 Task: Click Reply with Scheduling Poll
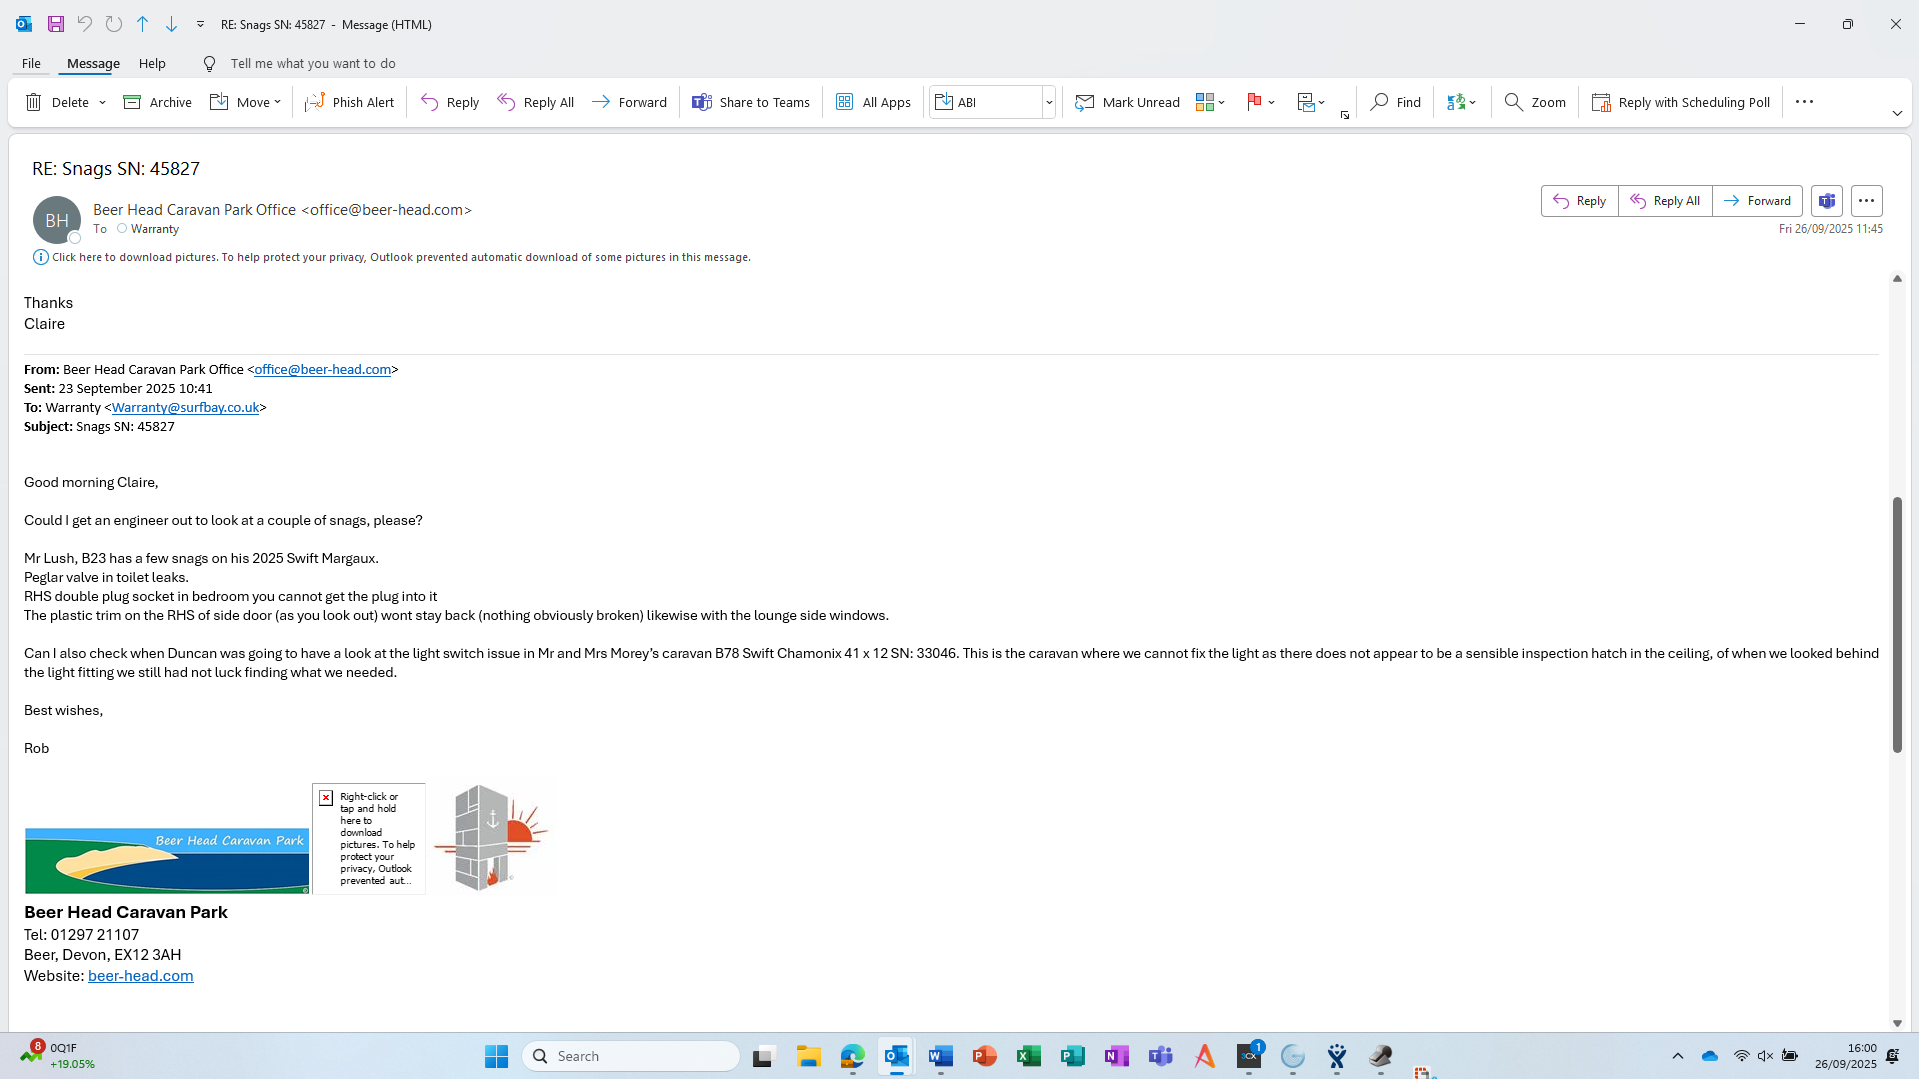1681,102
